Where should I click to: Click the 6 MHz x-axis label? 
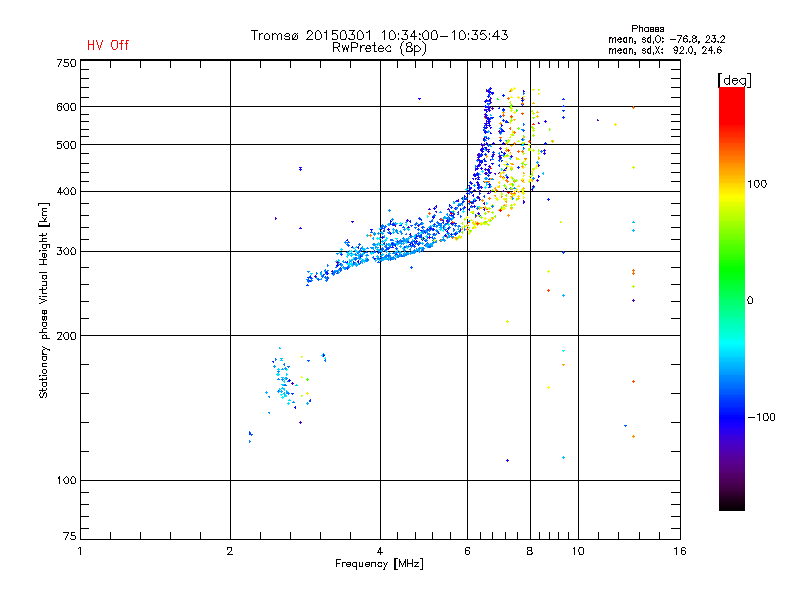coord(467,551)
